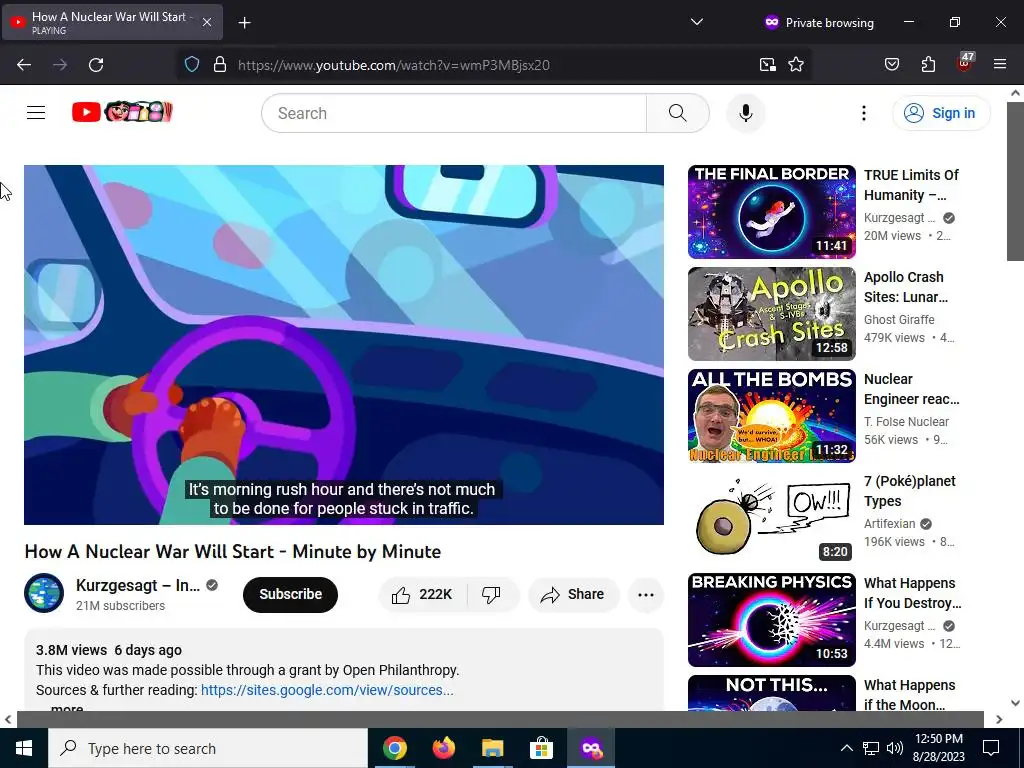Viewport: 1024px width, 768px height.
Task: Click 'Nuclear Engineer reac...' video title
Action: (912, 389)
